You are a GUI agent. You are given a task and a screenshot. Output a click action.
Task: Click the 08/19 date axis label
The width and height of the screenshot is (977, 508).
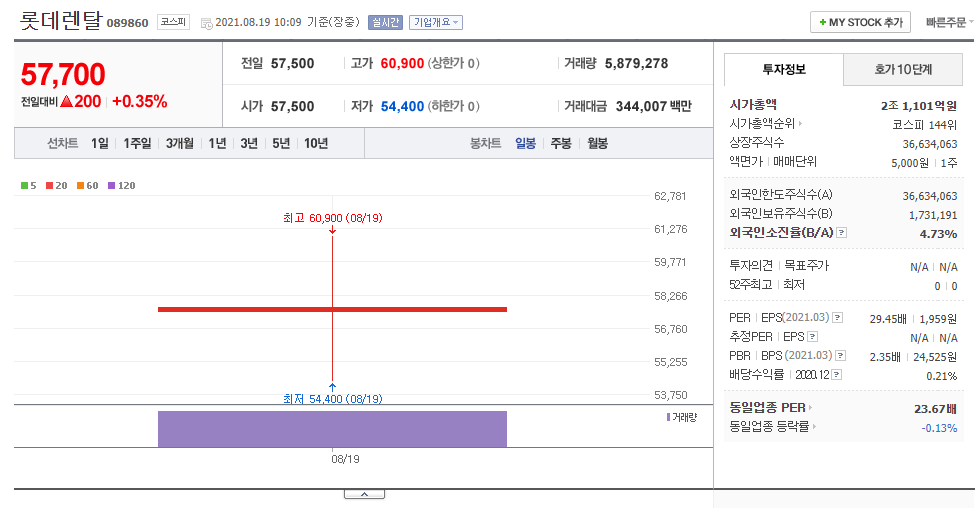345,459
